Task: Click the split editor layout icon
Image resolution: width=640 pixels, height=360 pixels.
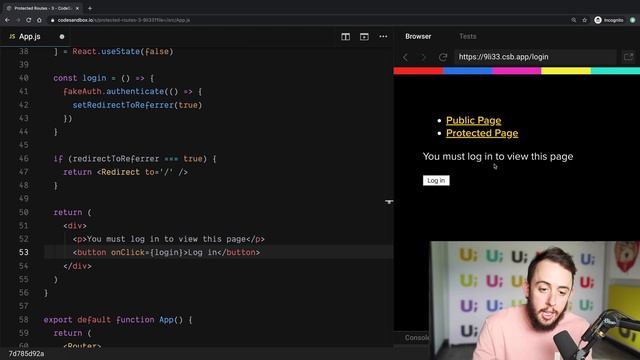Action: point(345,37)
